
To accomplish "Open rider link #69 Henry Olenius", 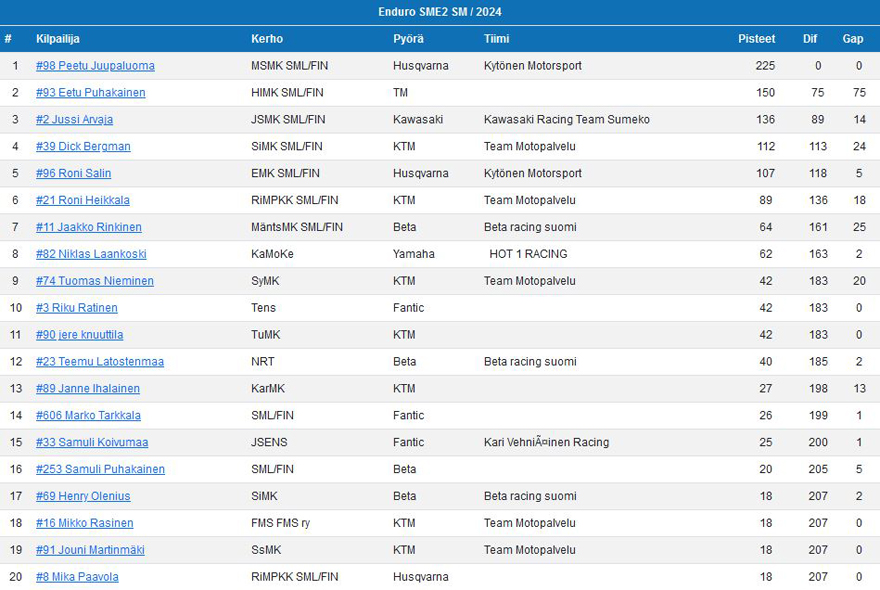I will pyautogui.click(x=83, y=497).
